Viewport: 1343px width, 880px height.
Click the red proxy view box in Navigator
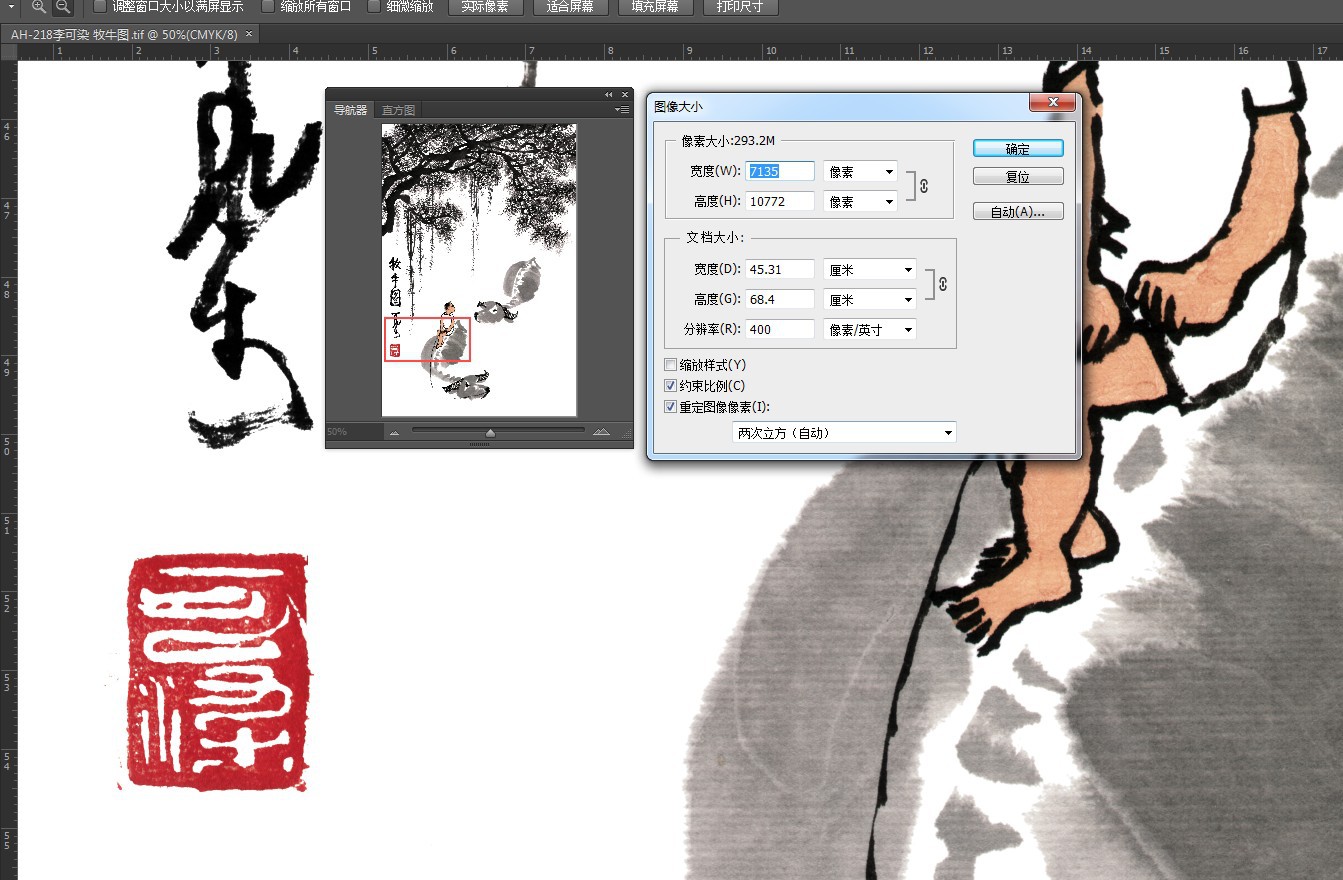[427, 339]
